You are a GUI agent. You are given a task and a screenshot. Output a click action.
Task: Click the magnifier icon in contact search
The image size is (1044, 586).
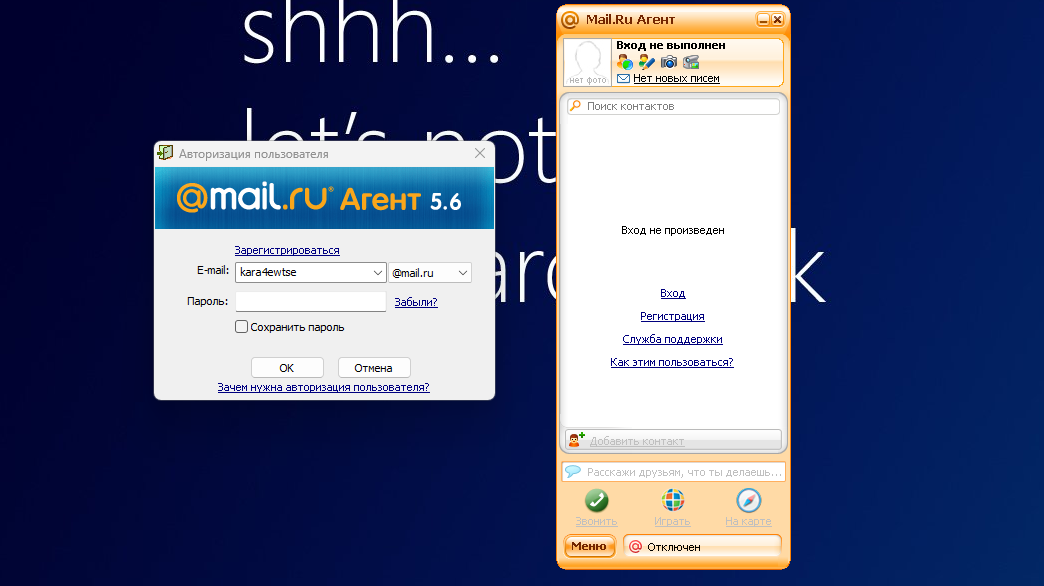575,106
